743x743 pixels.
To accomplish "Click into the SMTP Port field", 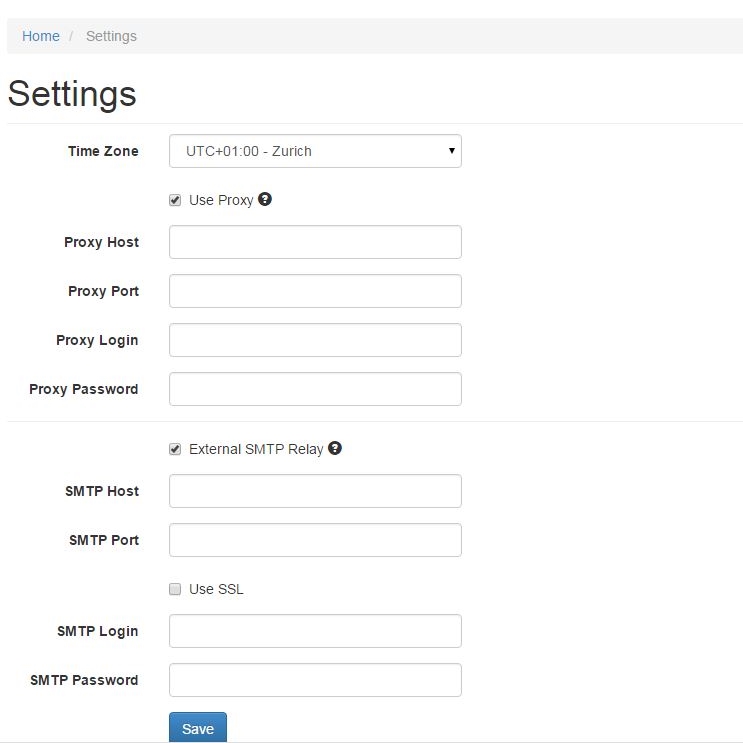I will point(315,540).
